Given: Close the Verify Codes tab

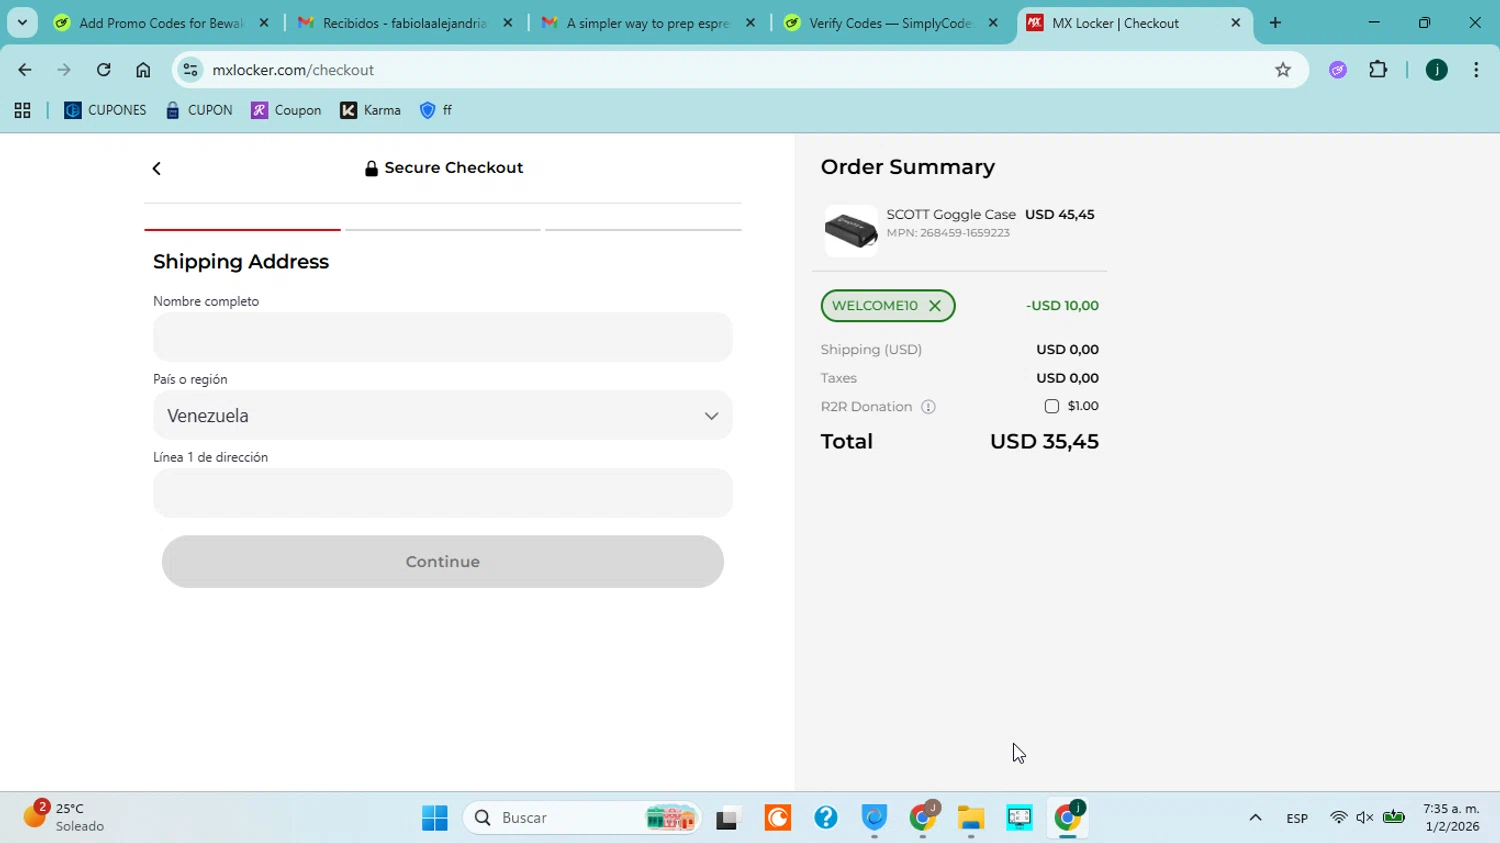Looking at the screenshot, I should (x=993, y=23).
